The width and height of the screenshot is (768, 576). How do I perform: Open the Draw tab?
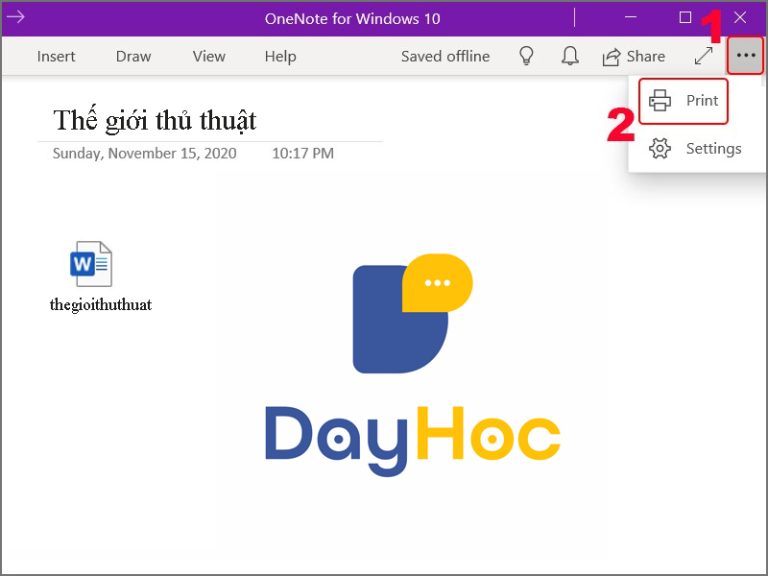click(x=133, y=56)
